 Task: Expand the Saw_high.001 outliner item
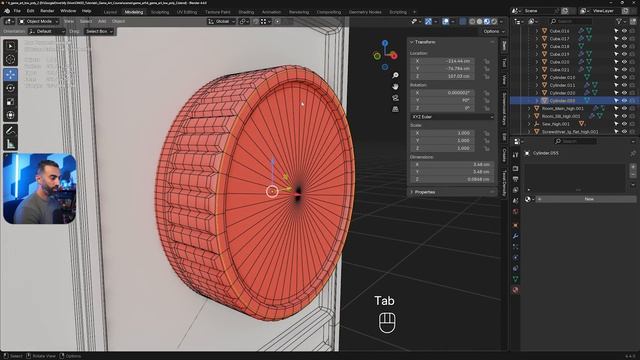tap(529, 124)
